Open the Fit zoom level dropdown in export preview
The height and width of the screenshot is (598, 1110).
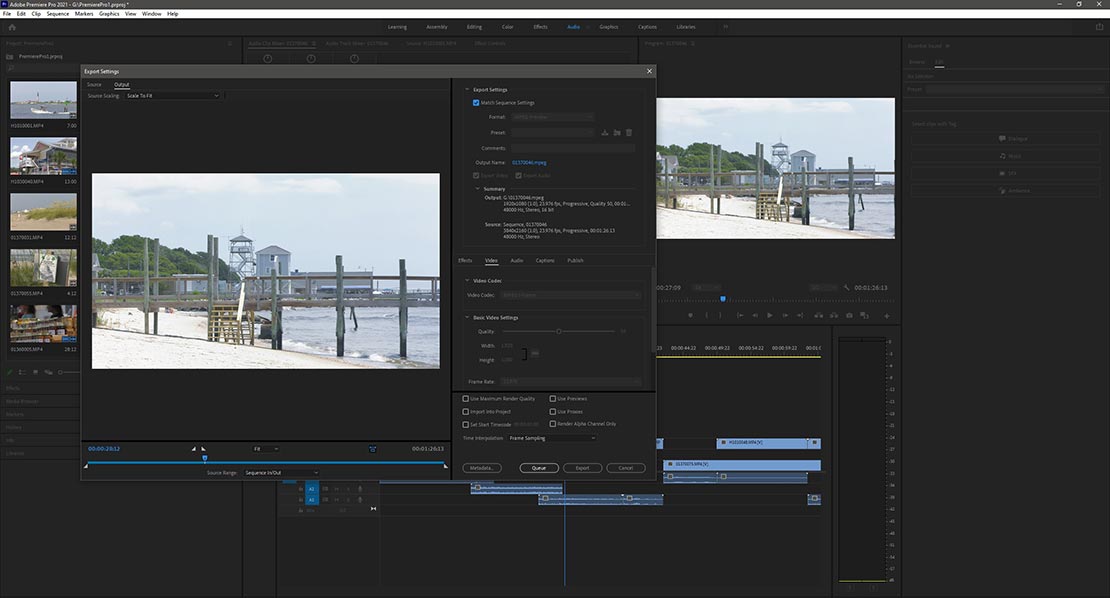point(265,449)
